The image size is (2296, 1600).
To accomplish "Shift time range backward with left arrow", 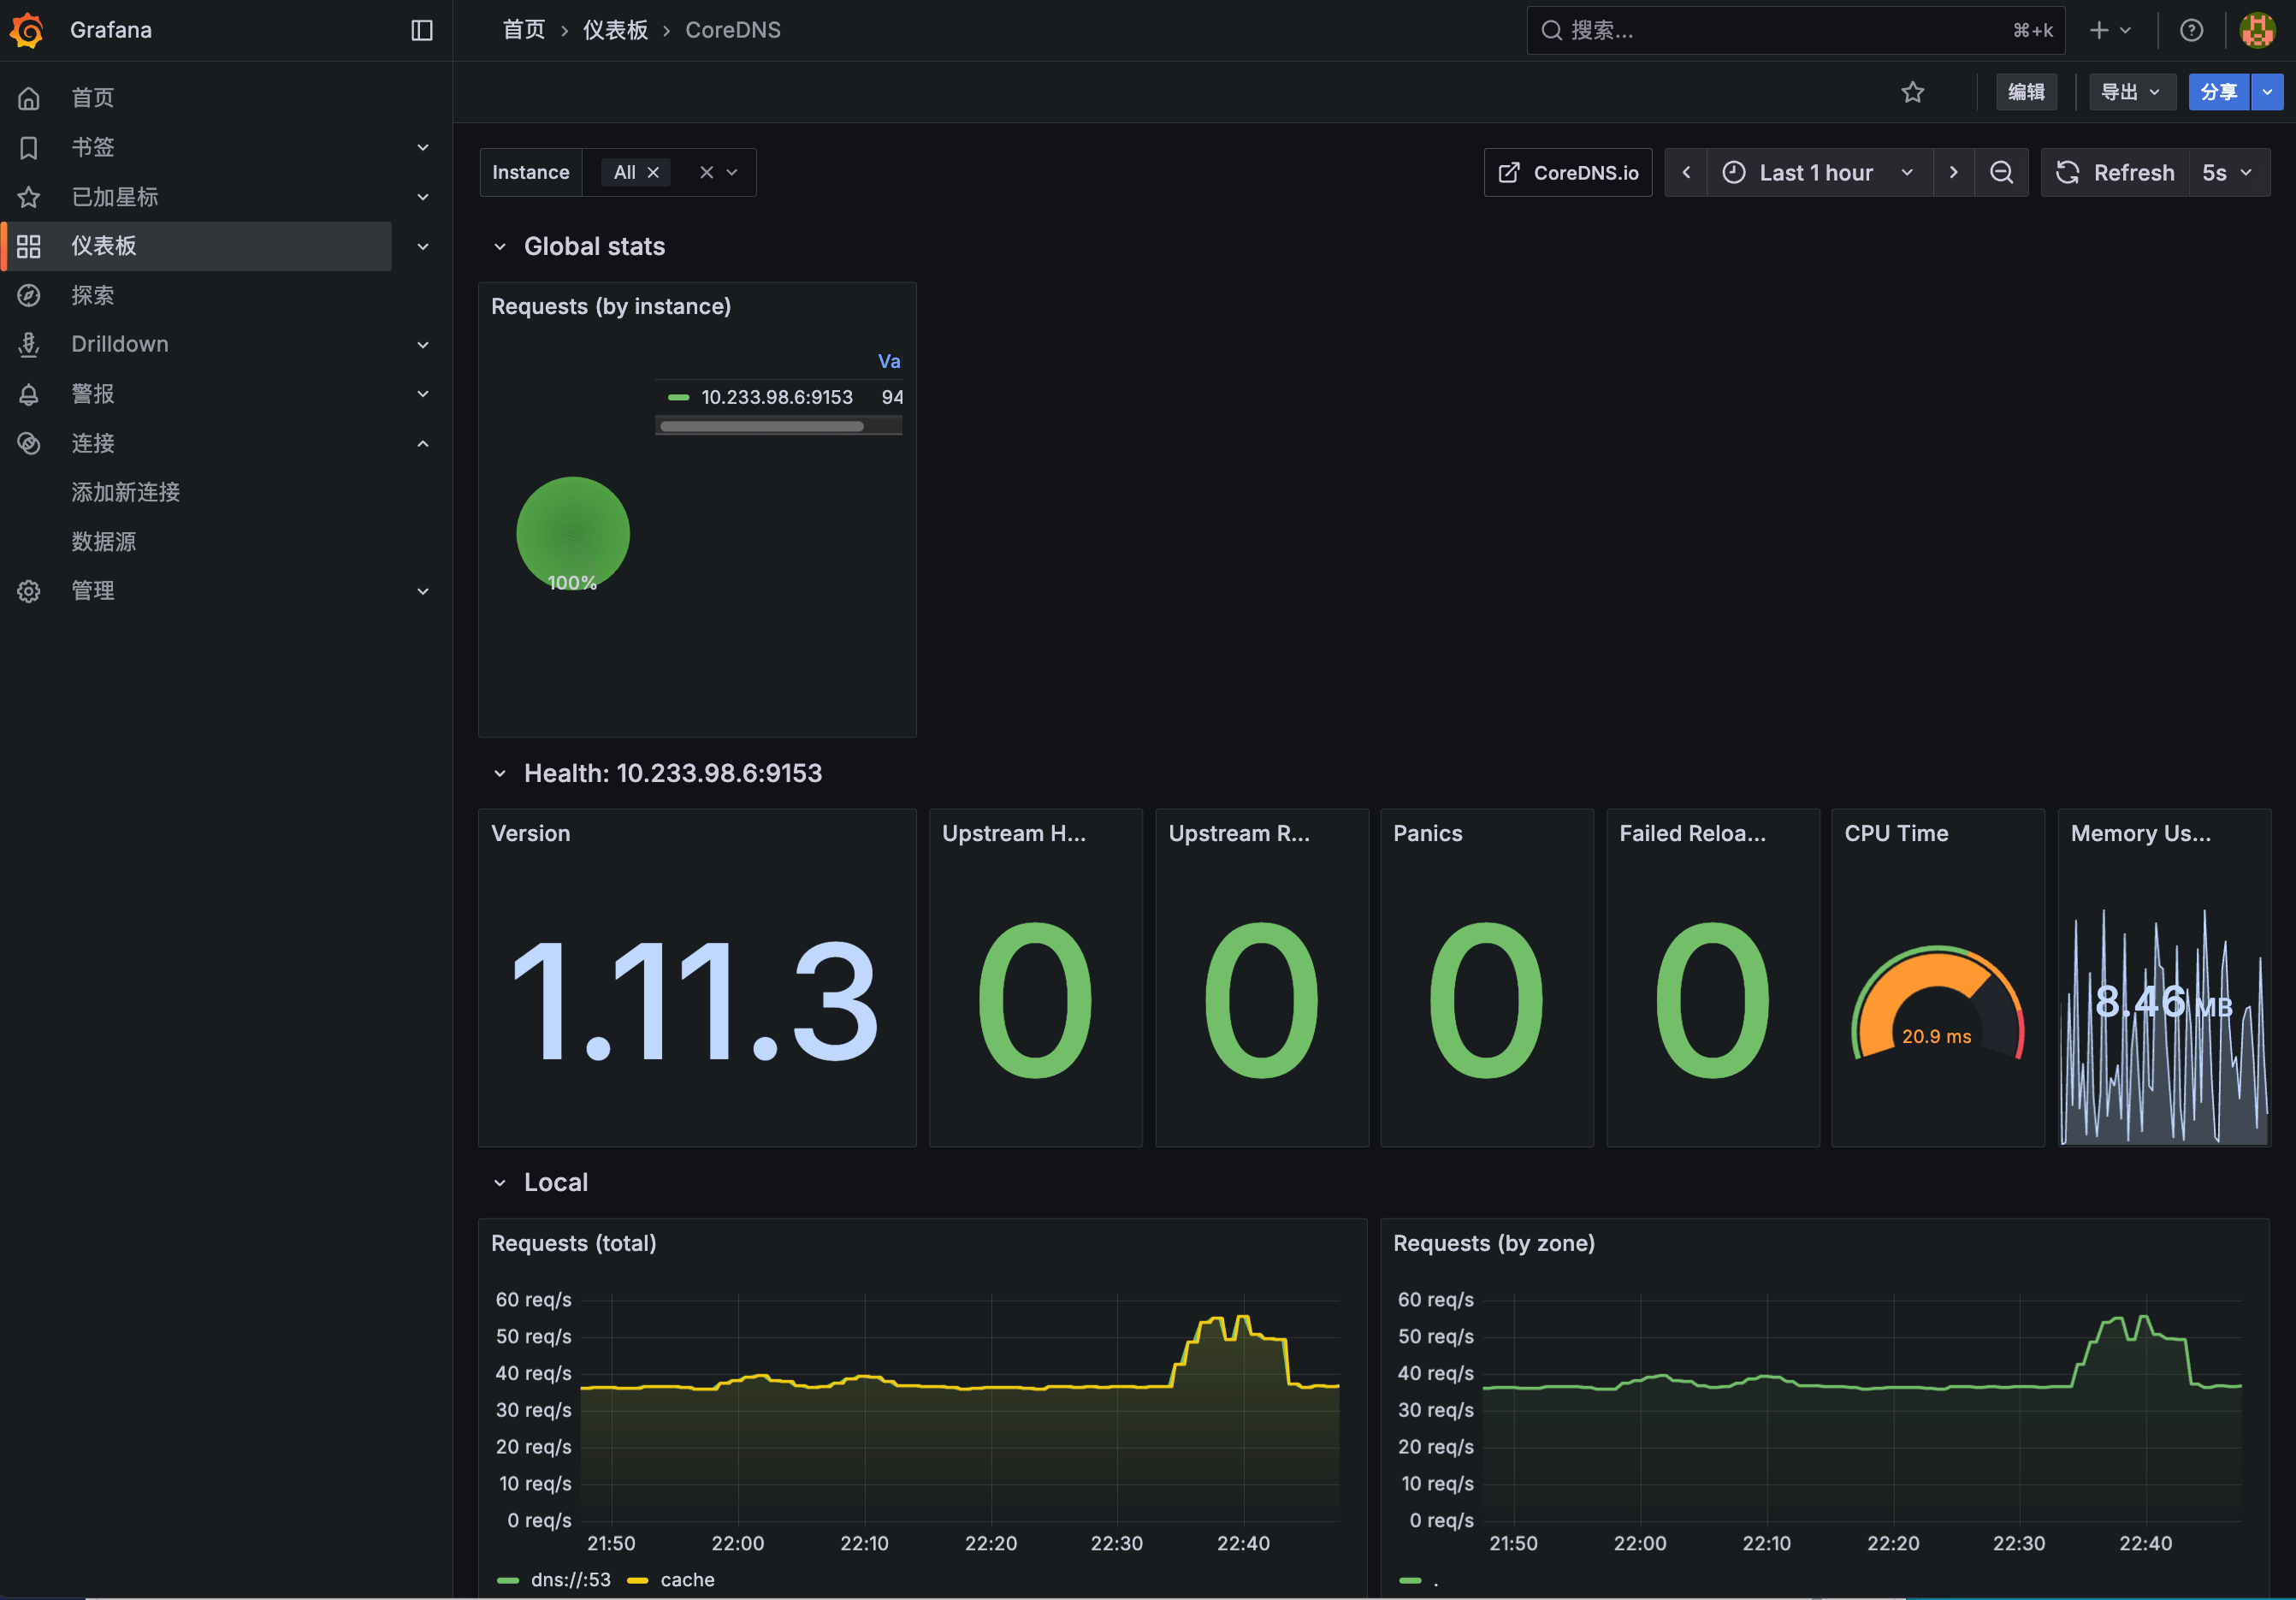I will 1686,173.
